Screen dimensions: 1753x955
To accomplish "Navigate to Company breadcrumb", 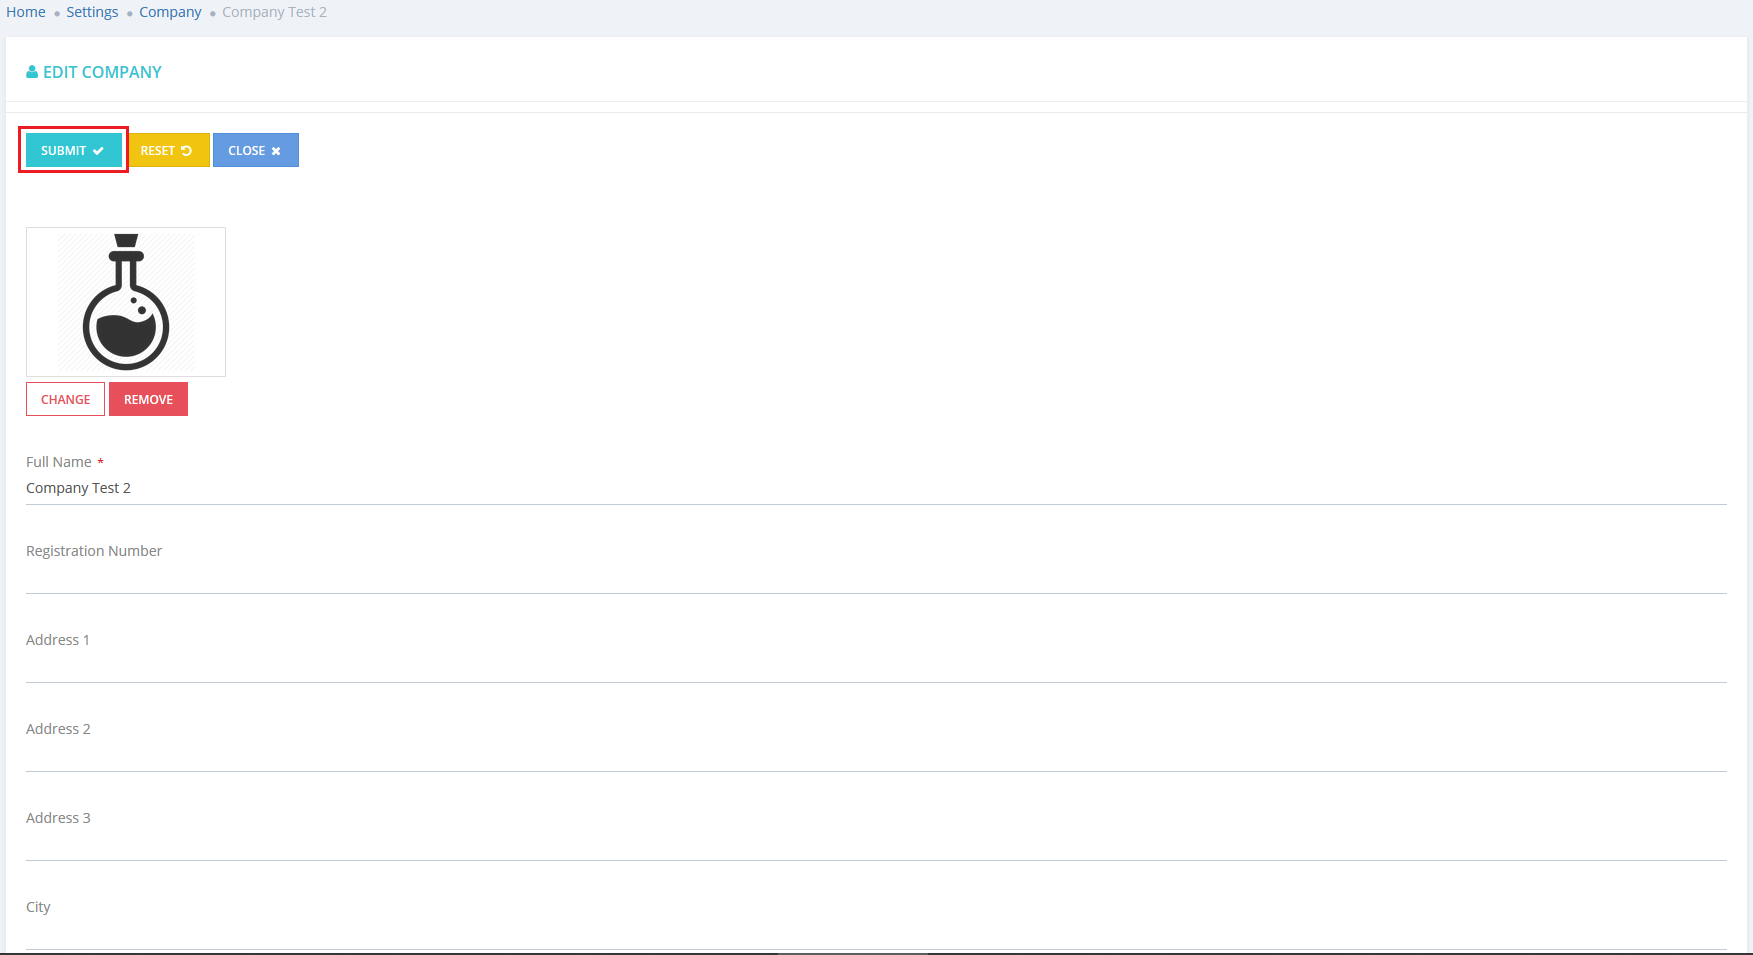I will click(x=170, y=12).
